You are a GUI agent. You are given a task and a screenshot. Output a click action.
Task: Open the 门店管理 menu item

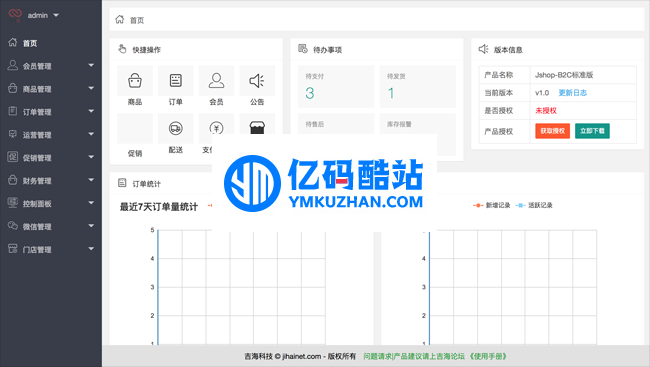tap(51, 249)
